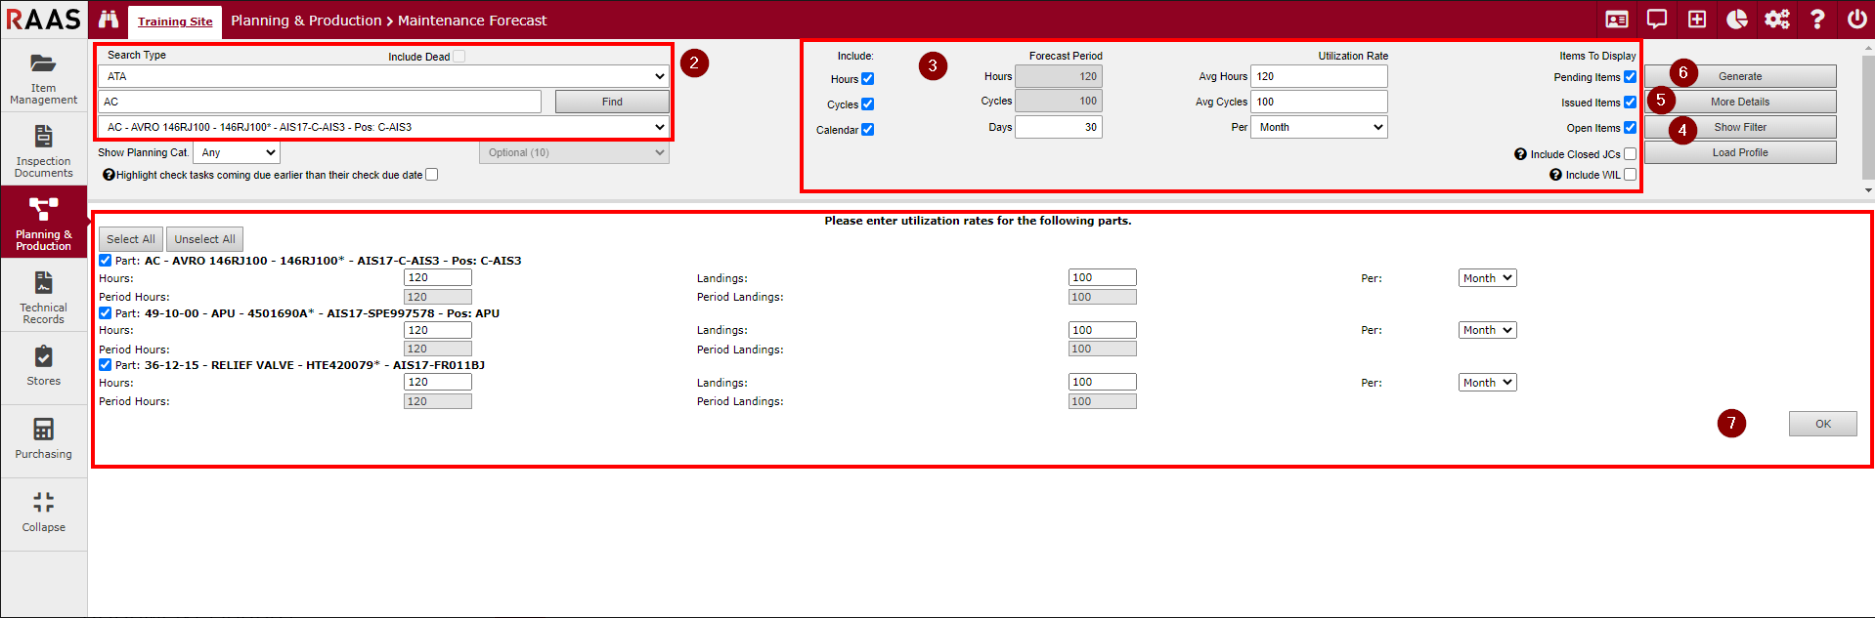Expand Show Planning Cat dropdown
Image resolution: width=1875 pixels, height=618 pixels.
[x=237, y=153]
